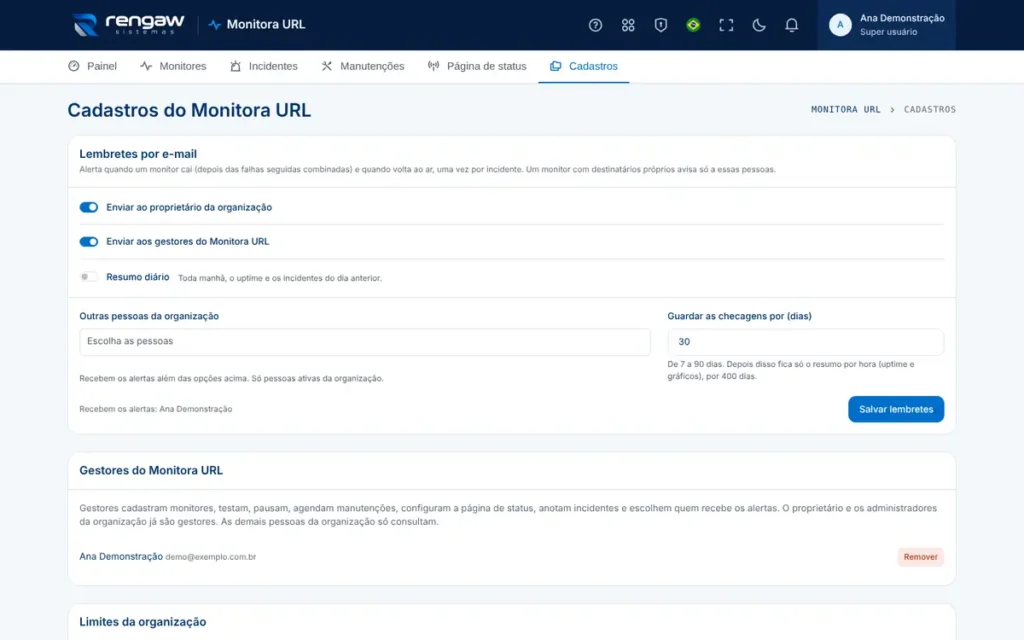The image size is (1024, 640).
Task: Toggle fullscreen mode icon
Action: 726,25
